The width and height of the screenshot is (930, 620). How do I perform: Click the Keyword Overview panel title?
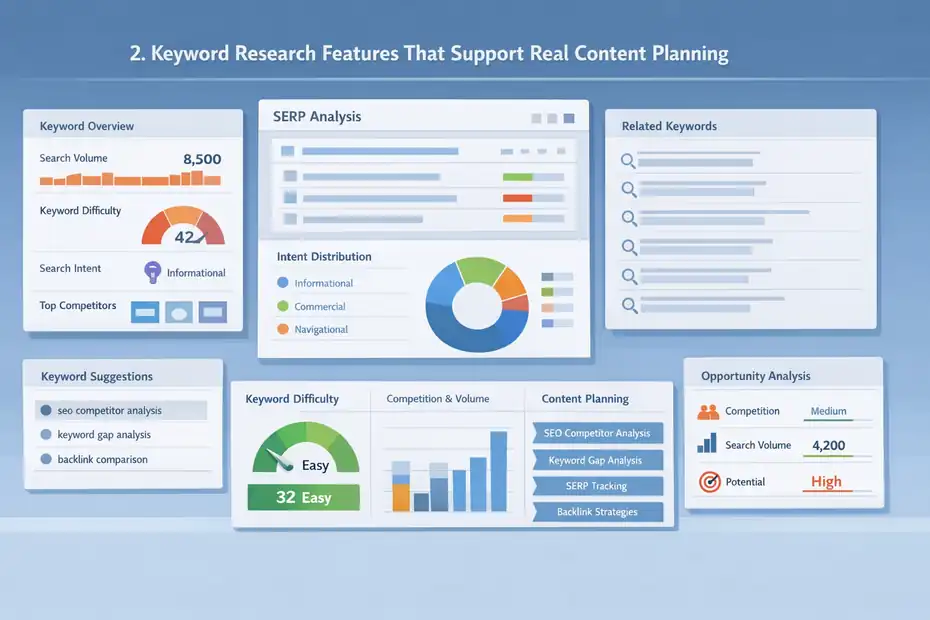point(87,126)
